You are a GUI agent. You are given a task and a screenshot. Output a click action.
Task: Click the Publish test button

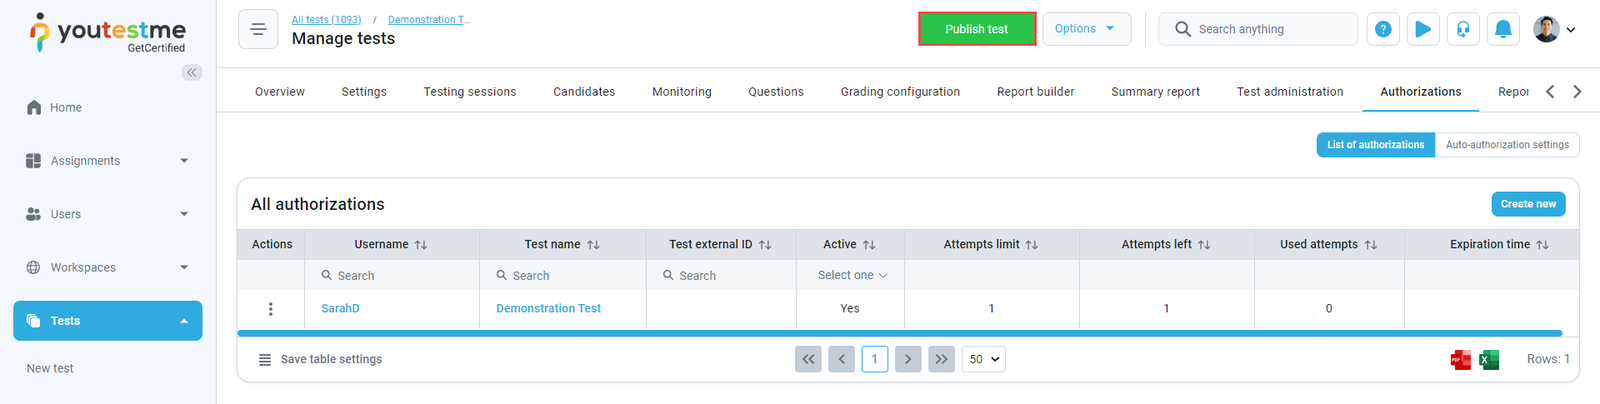pos(977,29)
